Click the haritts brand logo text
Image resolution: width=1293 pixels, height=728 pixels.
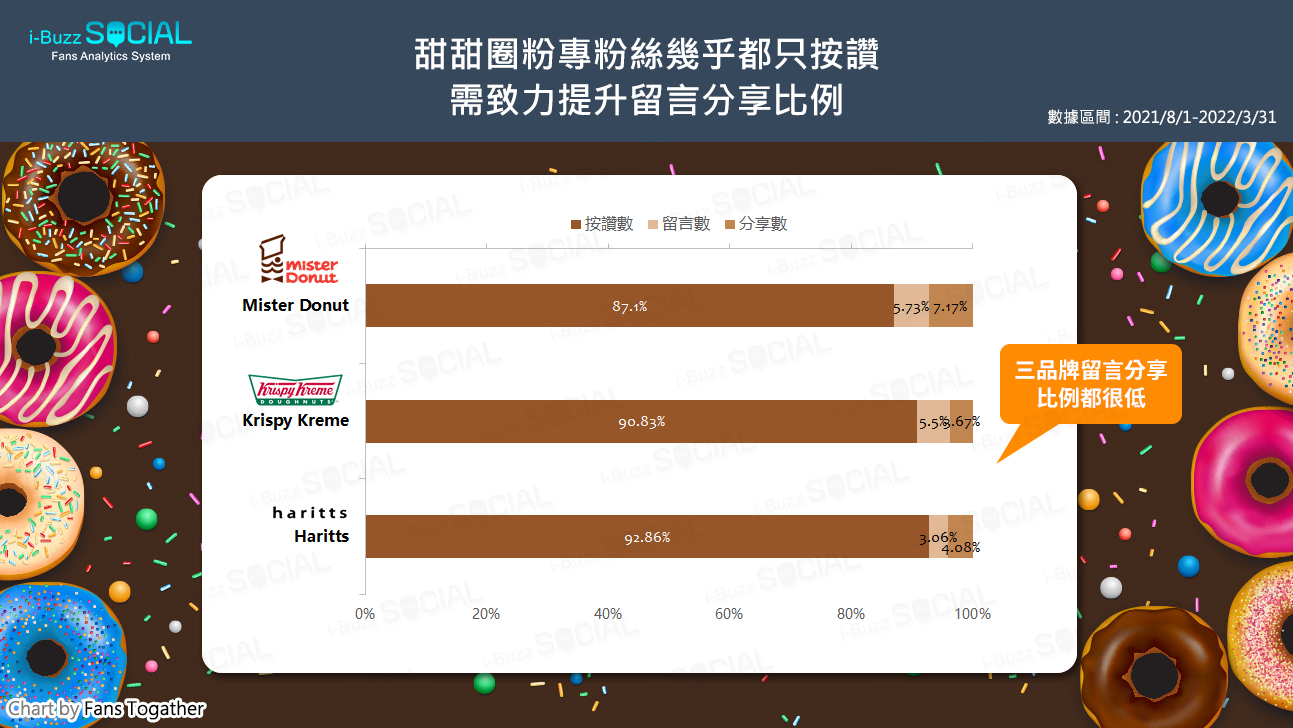pos(310,513)
